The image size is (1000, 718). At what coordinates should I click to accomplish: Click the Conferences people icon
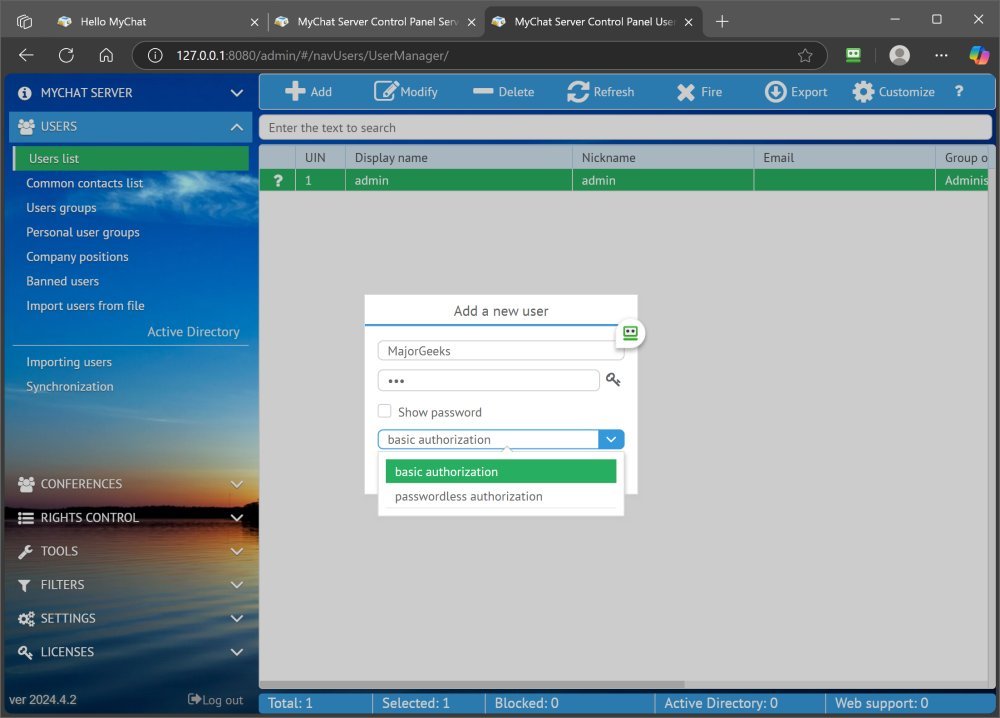click(x=26, y=484)
